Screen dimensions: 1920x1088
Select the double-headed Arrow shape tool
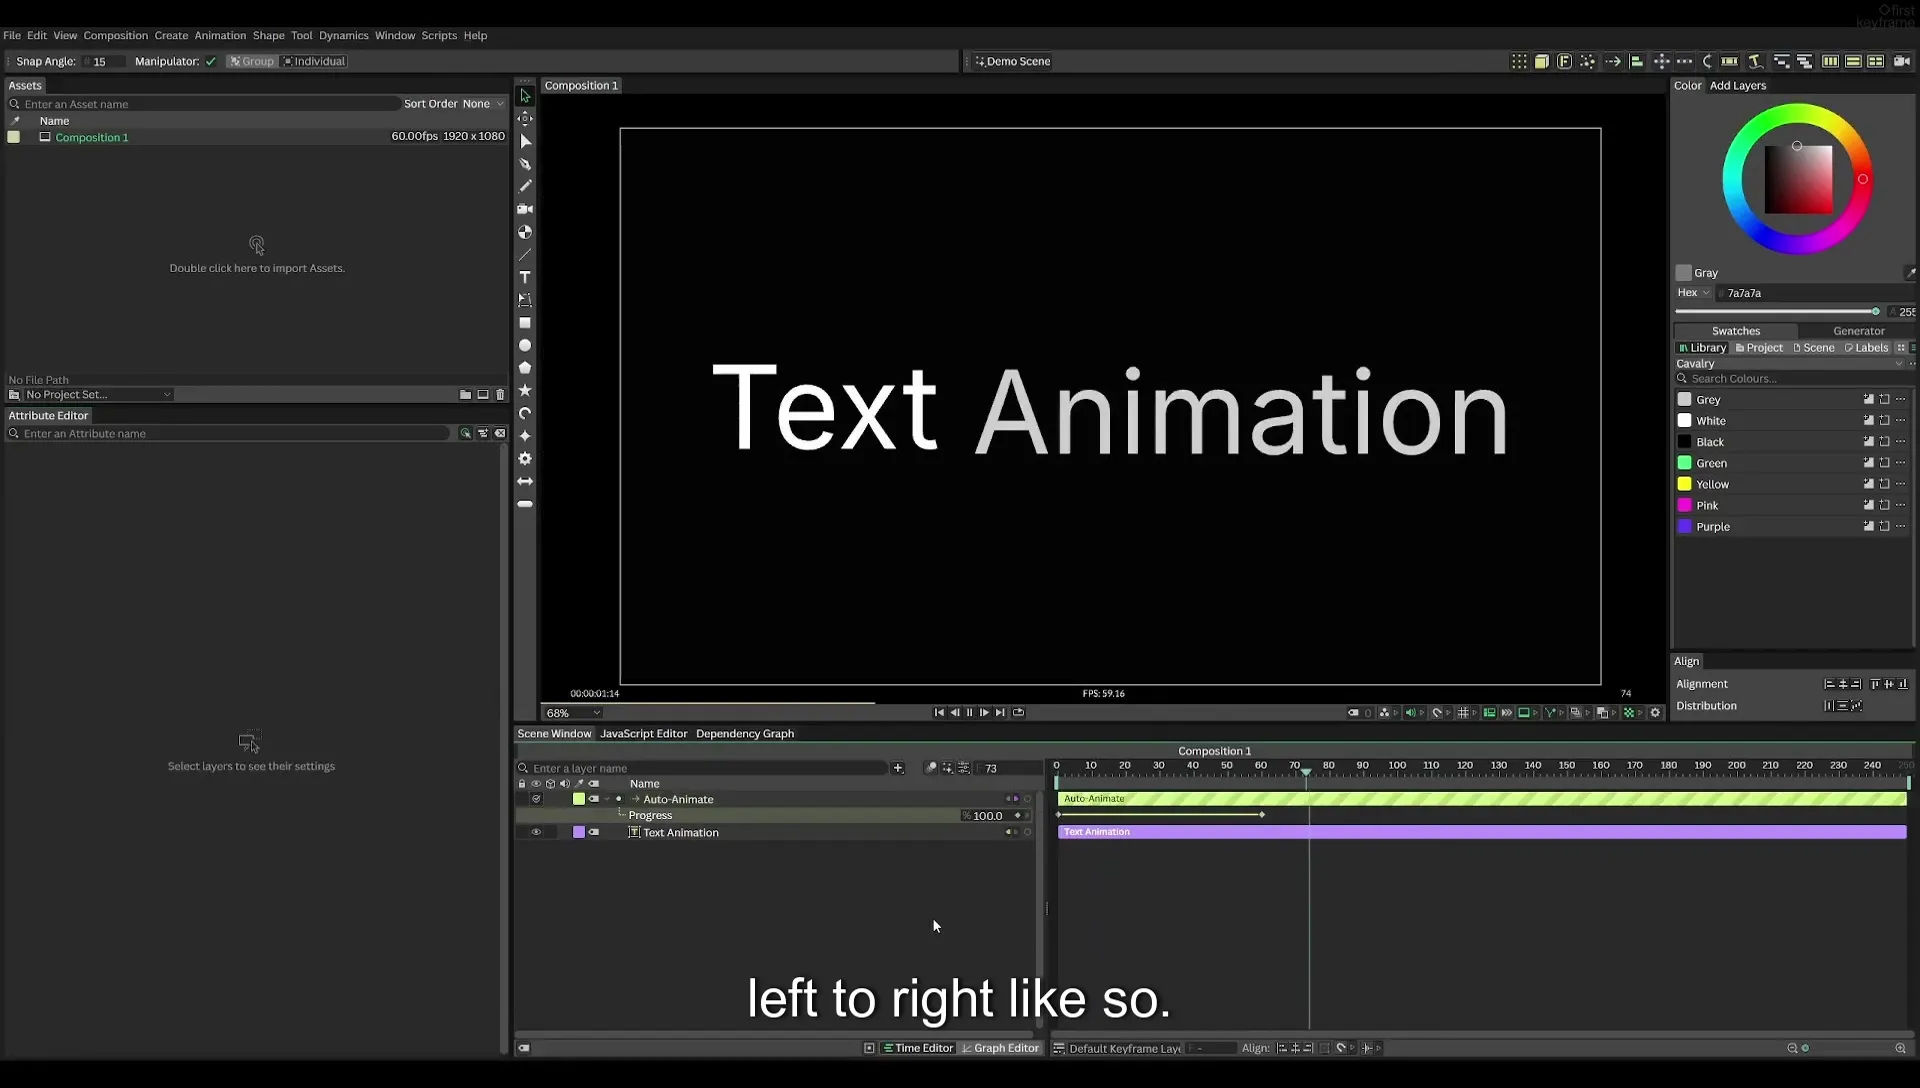(525, 481)
